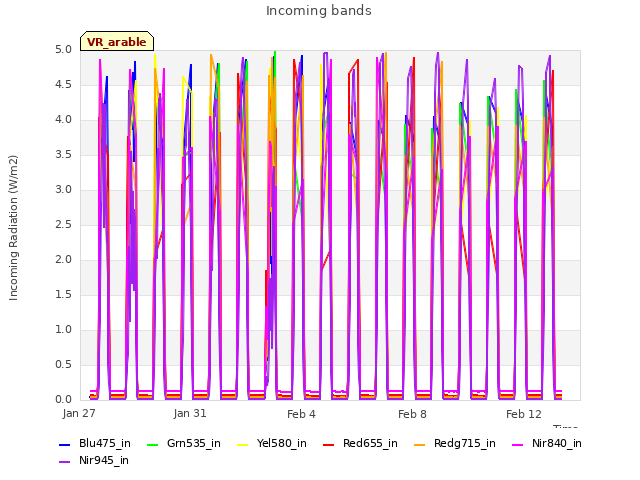Toggle the Nir945_in legend entry
This screenshot has height=480, width=640.
pos(94,460)
